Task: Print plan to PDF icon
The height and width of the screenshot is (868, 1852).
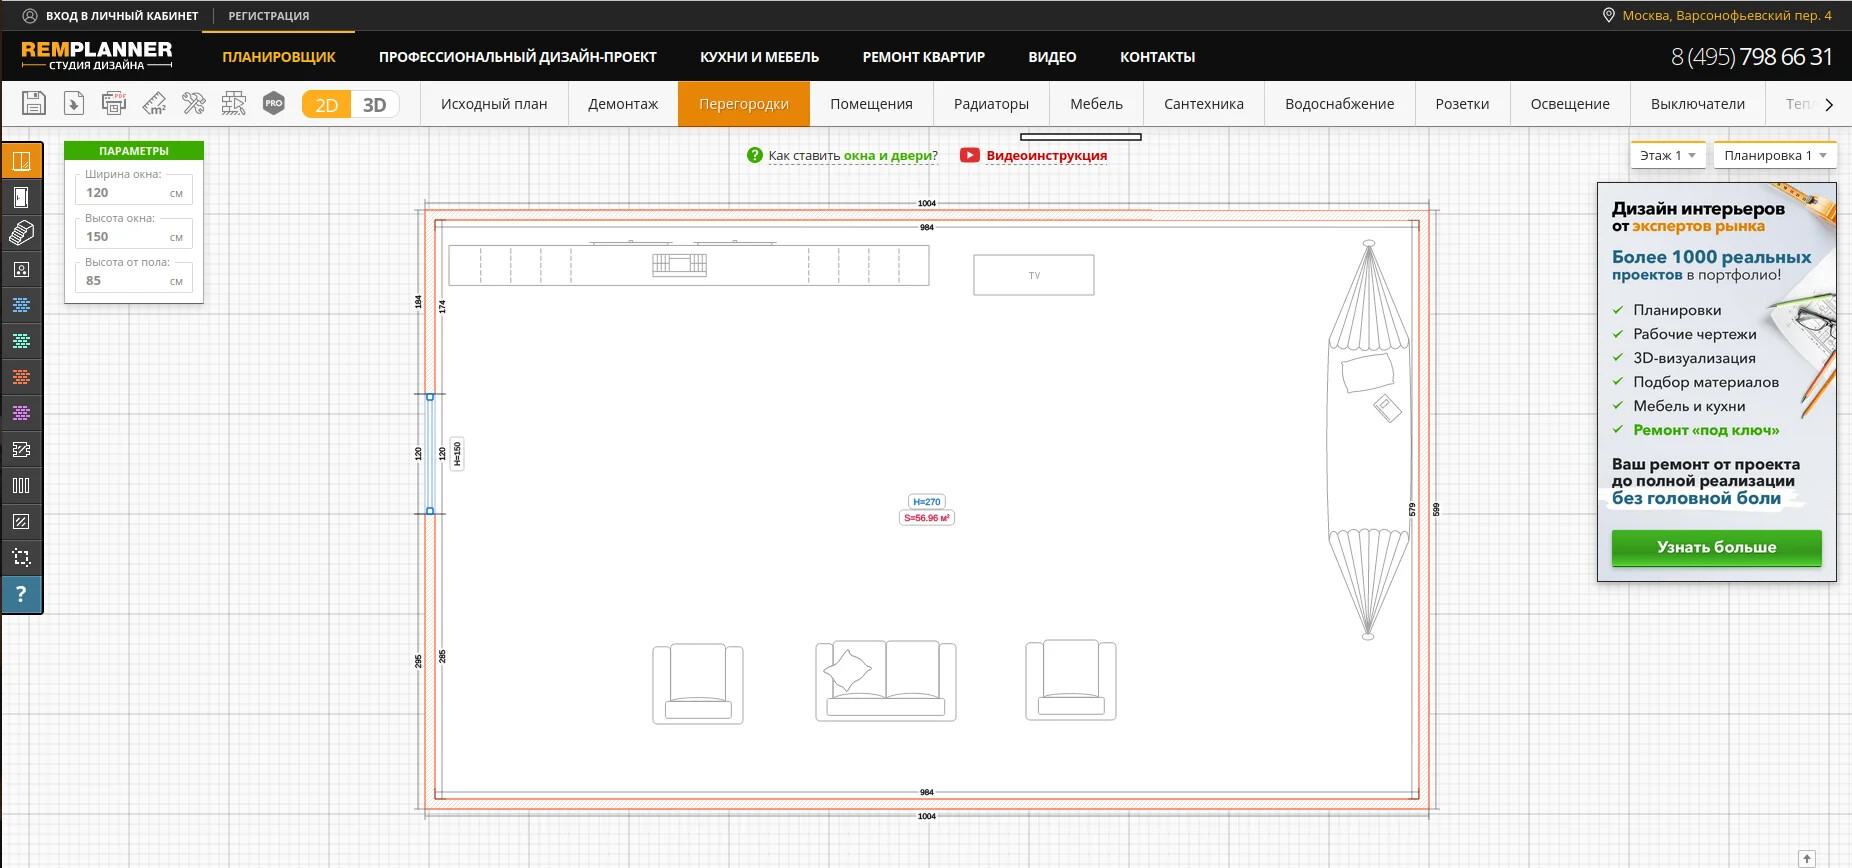Action: click(x=114, y=103)
